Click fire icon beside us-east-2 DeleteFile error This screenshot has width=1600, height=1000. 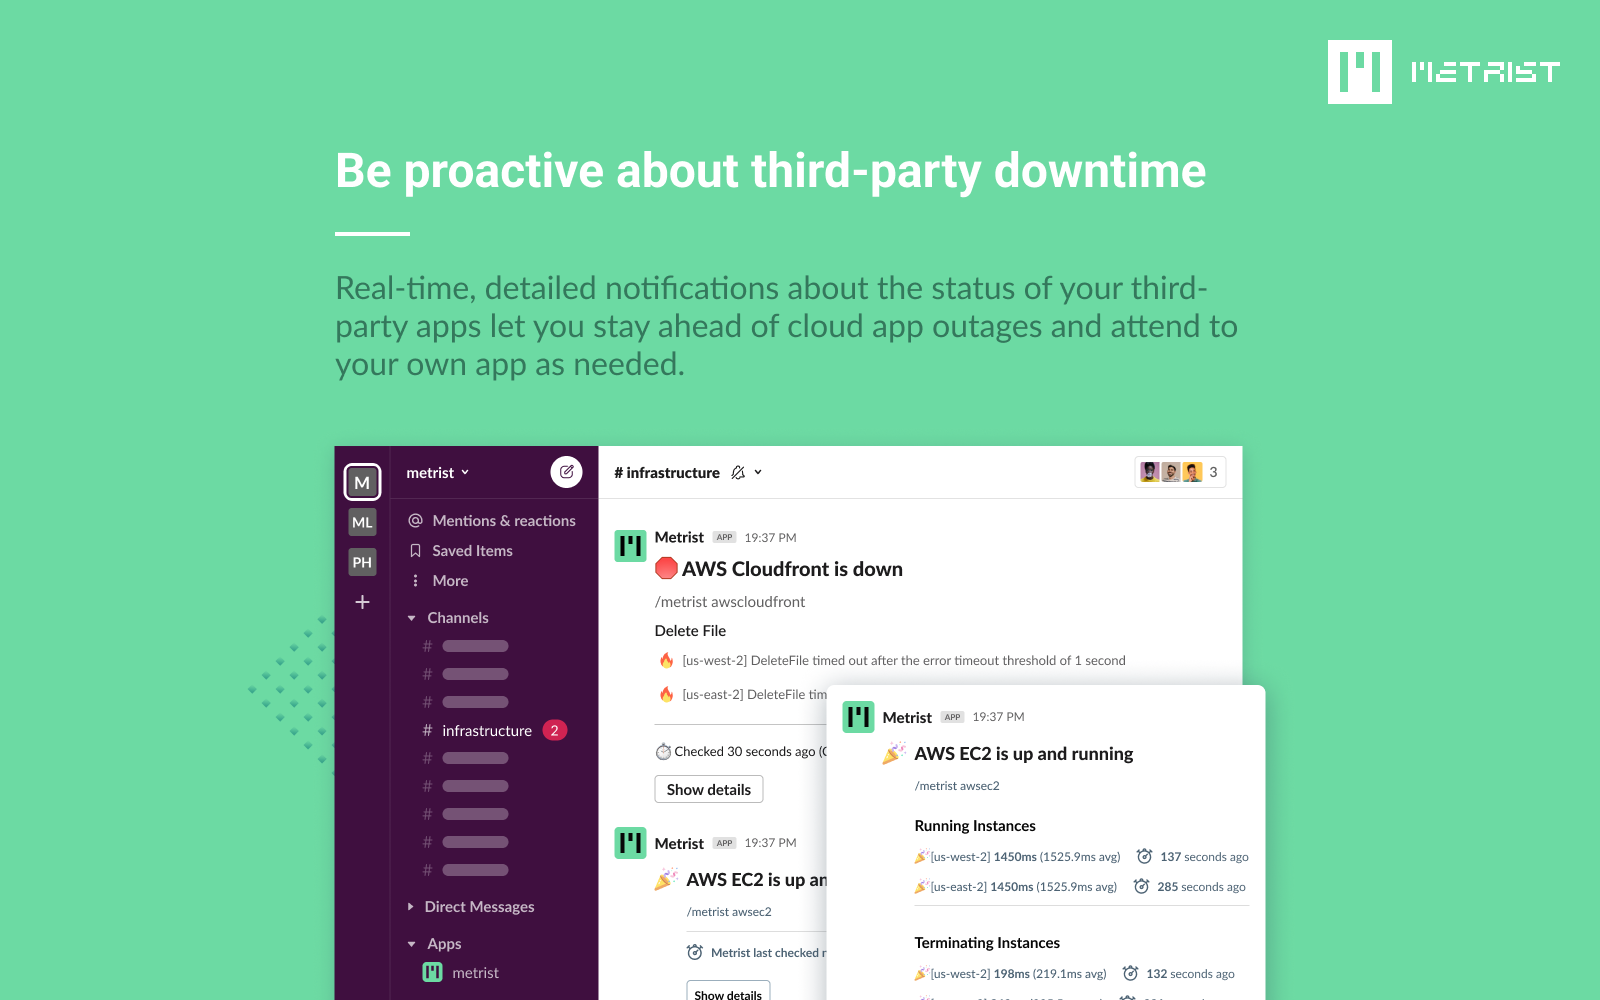(666, 694)
